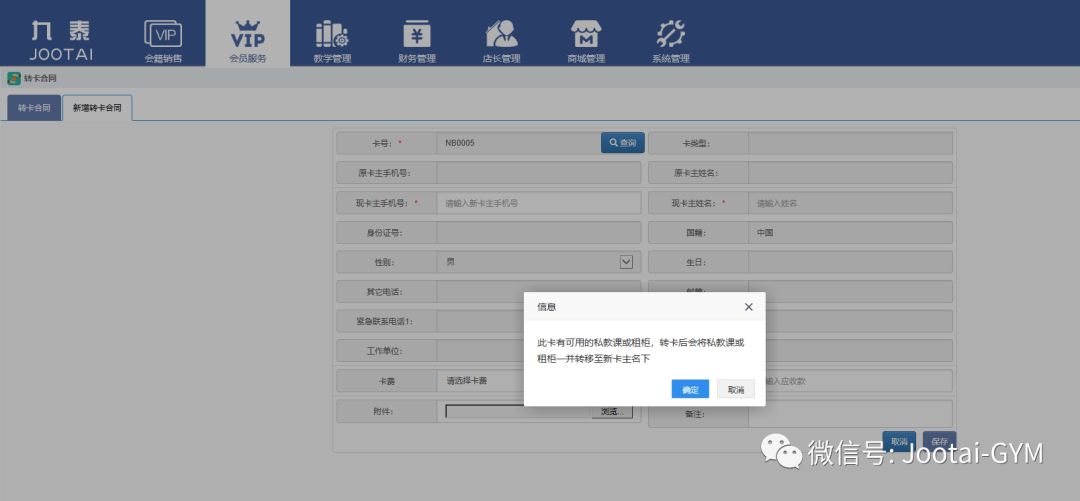This screenshot has height=501, width=1080.
Task: Click the 备注 remarks field
Action: pyautogui.click(x=851, y=413)
